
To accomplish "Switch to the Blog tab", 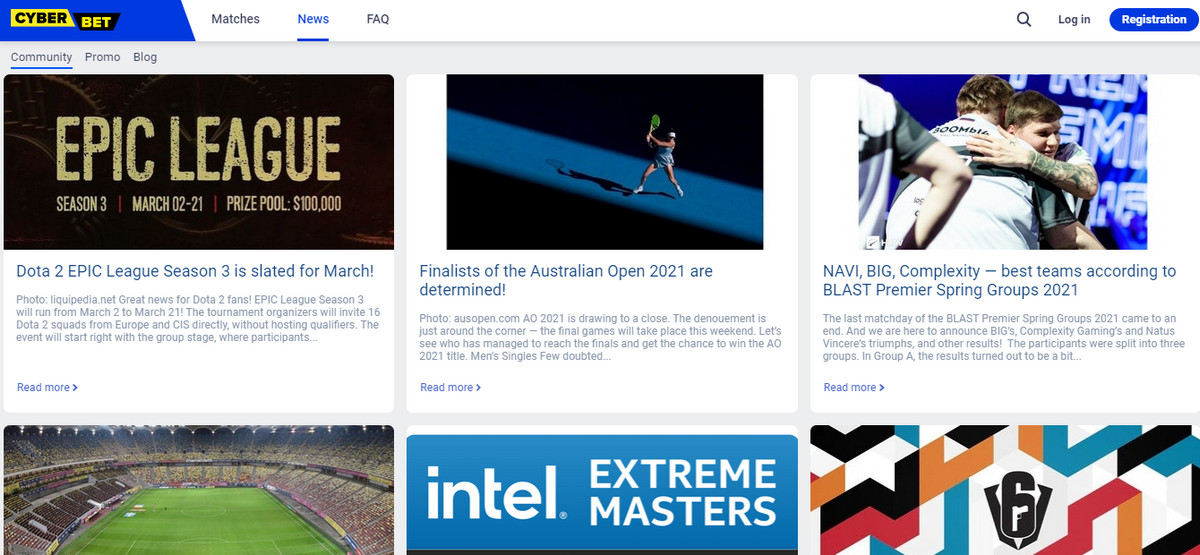I will point(145,57).
